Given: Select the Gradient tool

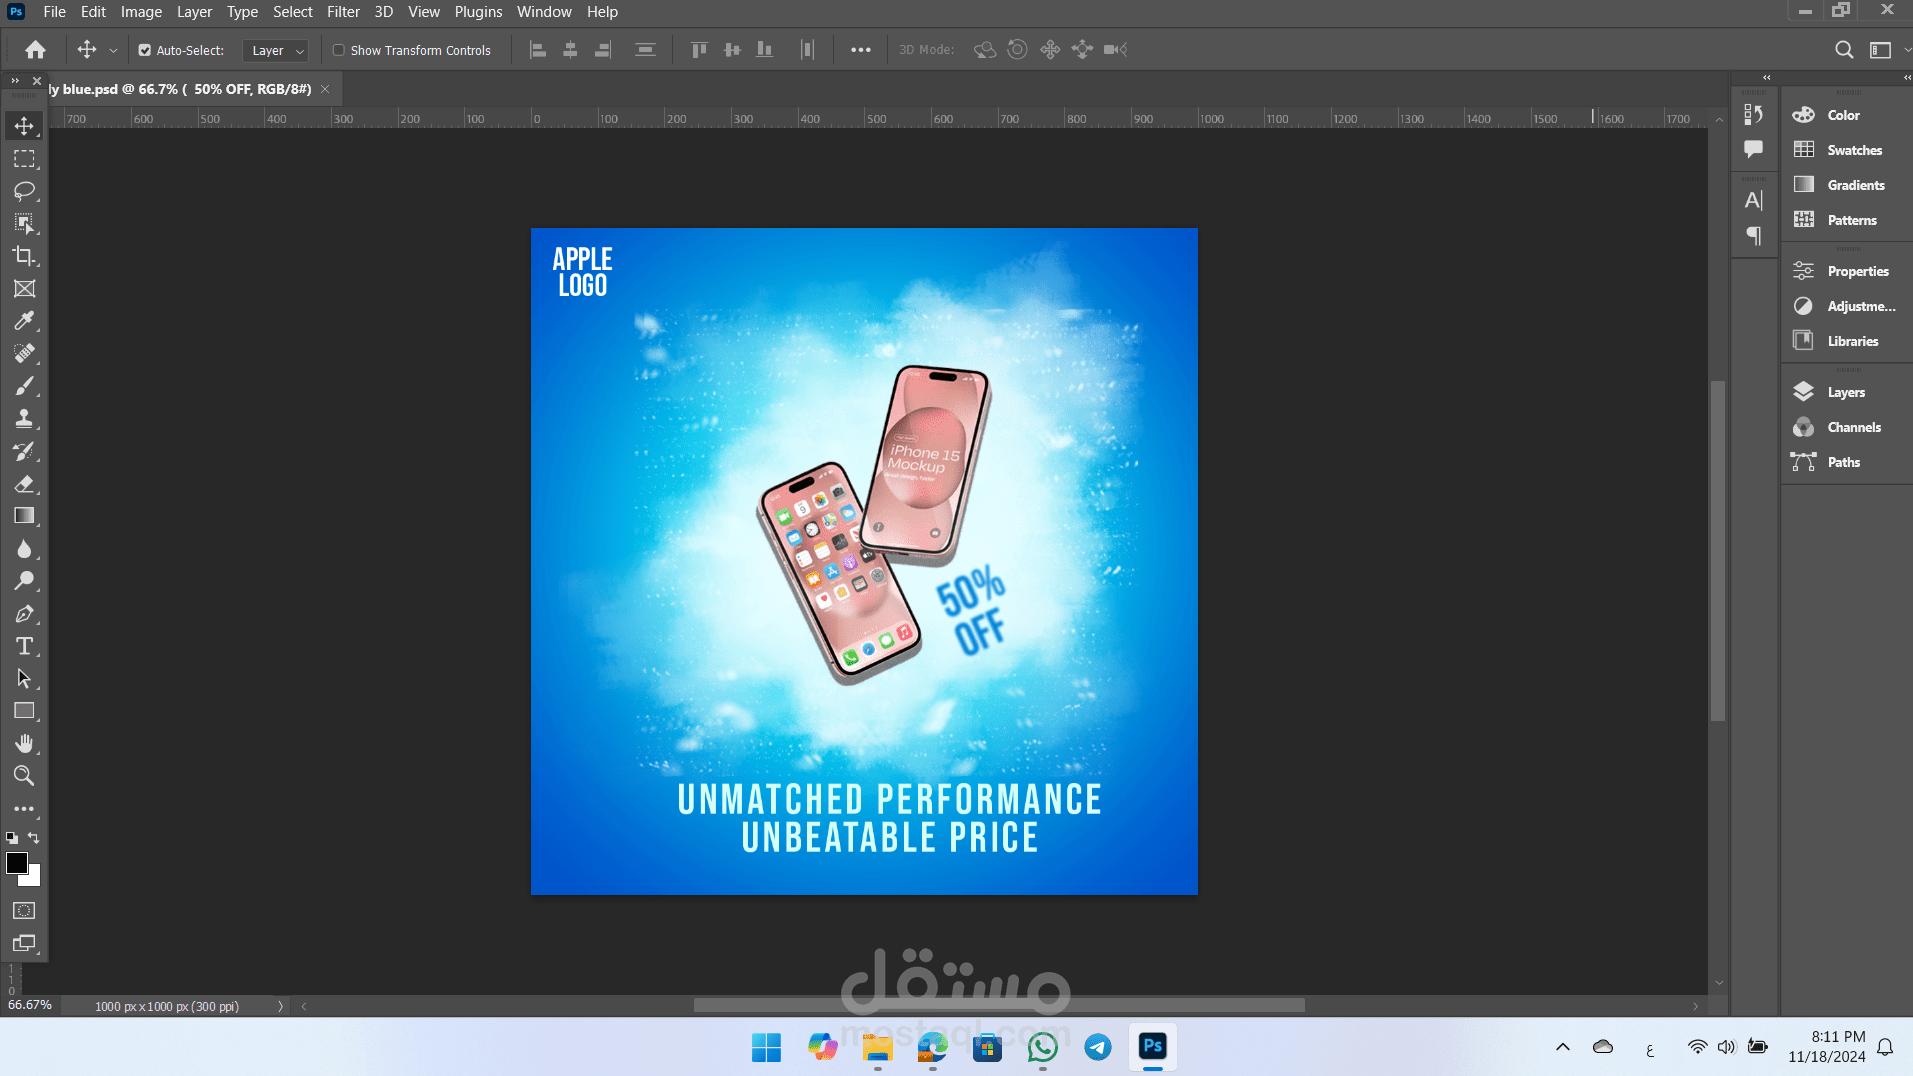Looking at the screenshot, I should coord(24,516).
